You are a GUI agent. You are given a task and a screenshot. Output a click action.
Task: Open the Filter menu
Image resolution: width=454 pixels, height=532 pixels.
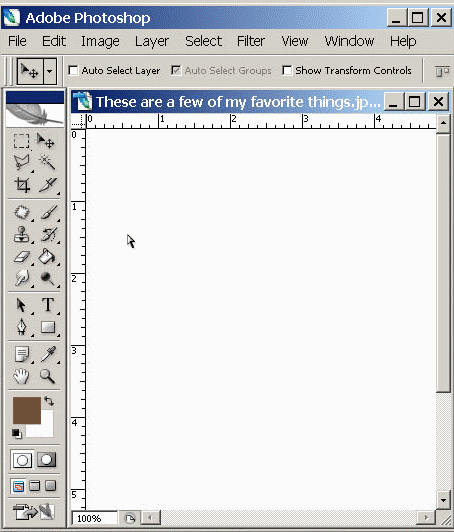coord(250,41)
